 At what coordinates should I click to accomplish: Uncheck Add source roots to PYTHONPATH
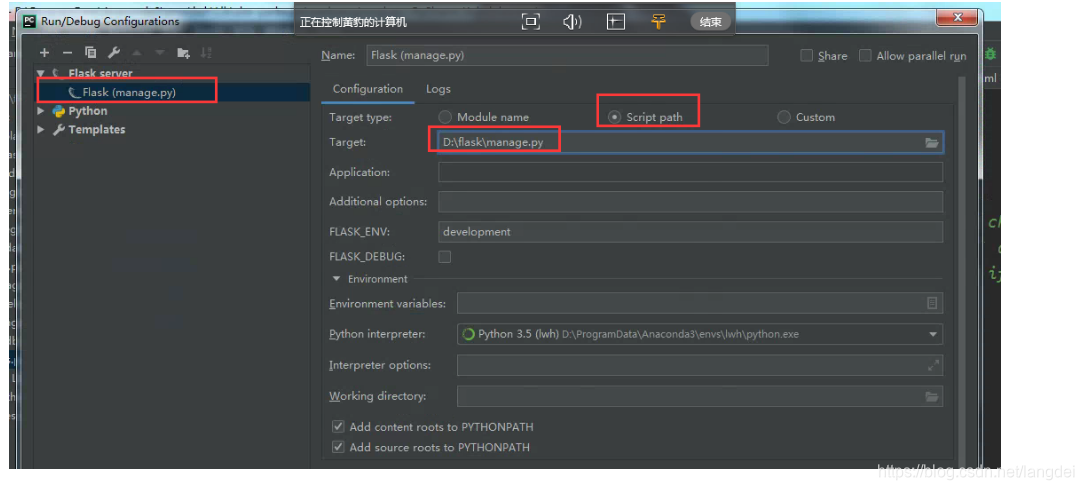338,447
